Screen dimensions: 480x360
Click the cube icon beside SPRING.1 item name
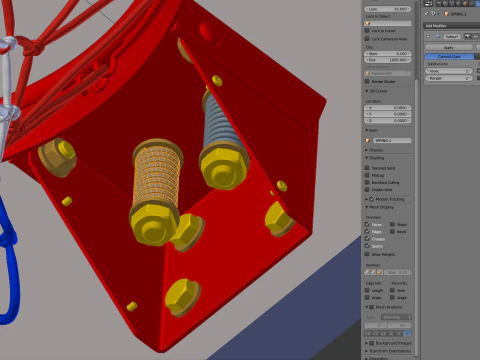368,141
